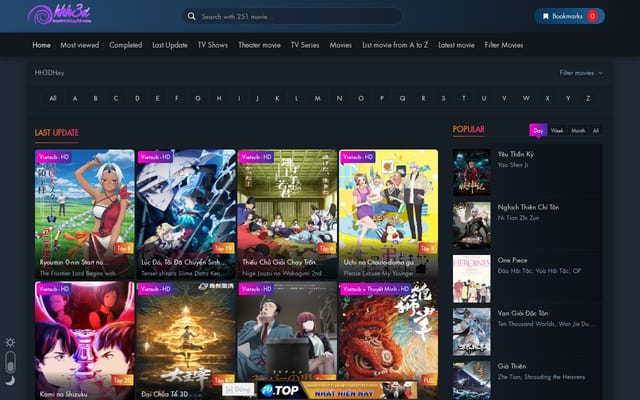Viewport: 640px width, 400px height.
Task: Filter movies by letter S
Action: pos(444,98)
